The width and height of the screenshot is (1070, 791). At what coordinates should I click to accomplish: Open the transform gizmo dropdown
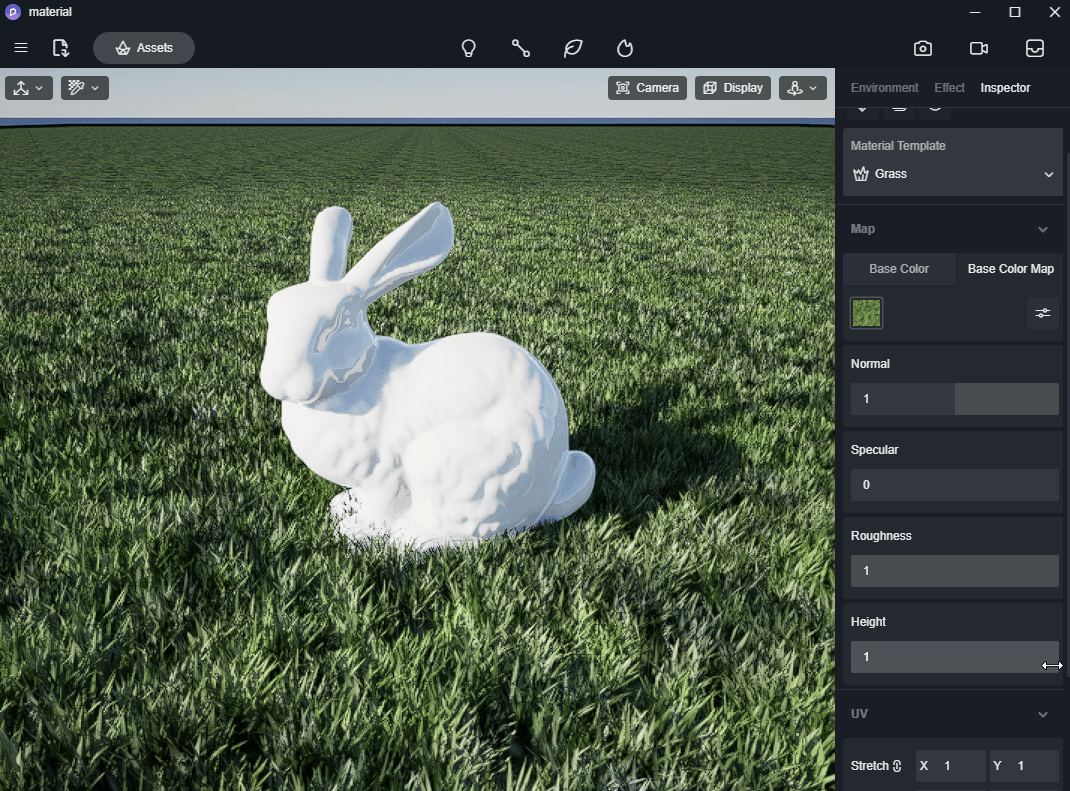pos(29,88)
